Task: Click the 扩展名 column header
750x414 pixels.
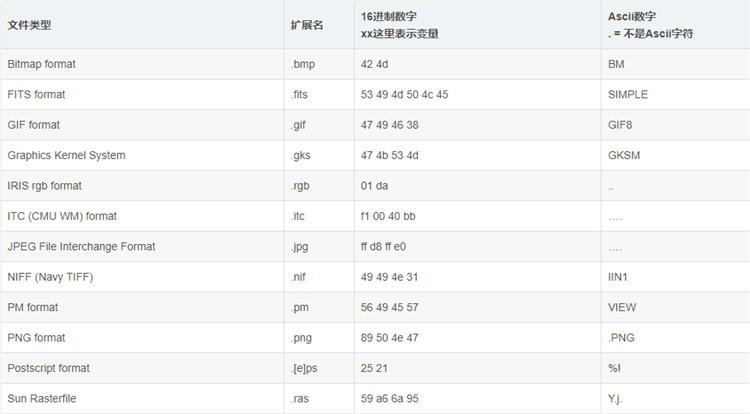Action: 307,25
